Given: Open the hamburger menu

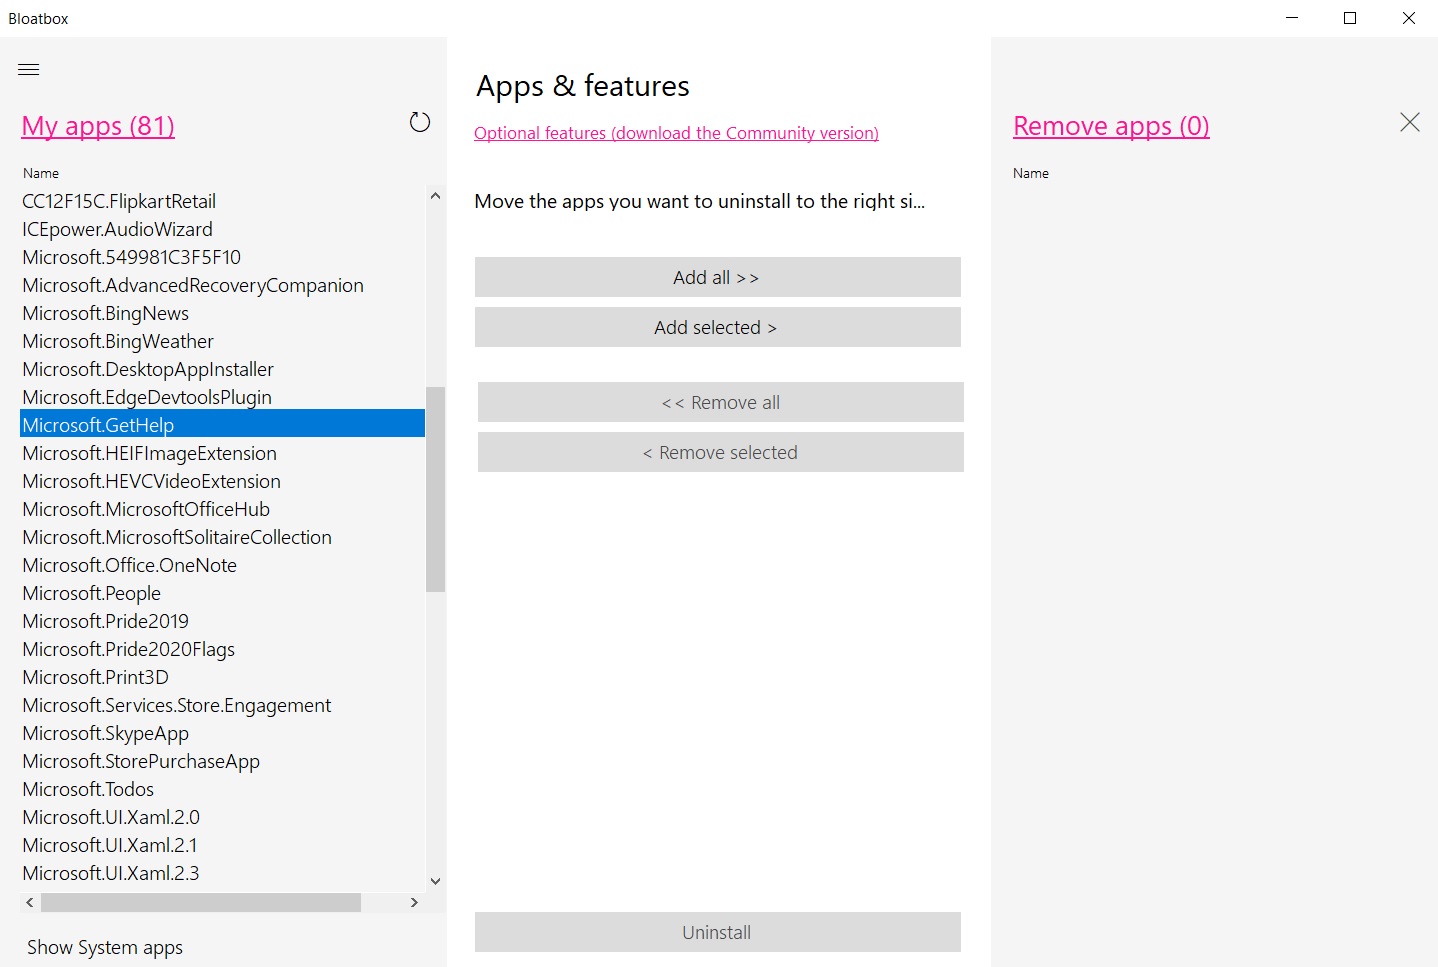Looking at the screenshot, I should click(29, 69).
